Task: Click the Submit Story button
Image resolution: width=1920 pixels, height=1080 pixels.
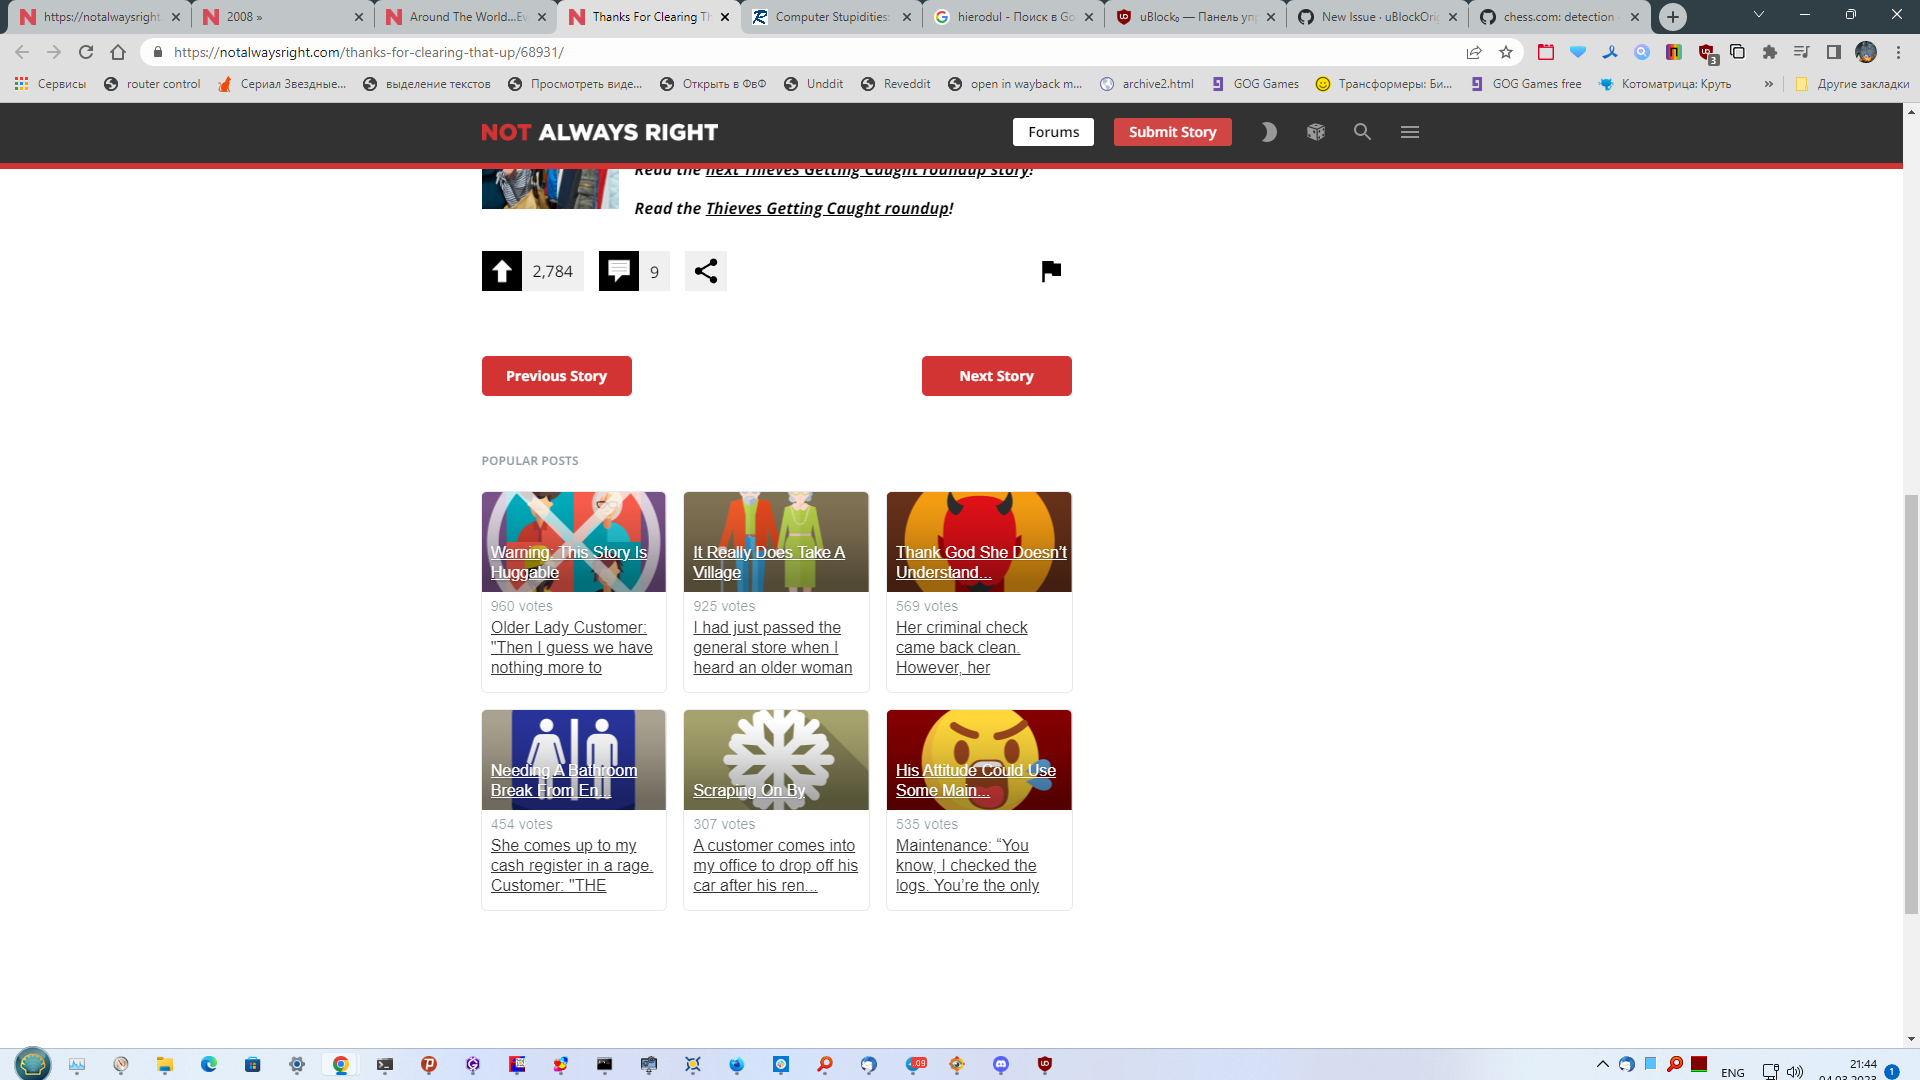Action: pos(1172,132)
